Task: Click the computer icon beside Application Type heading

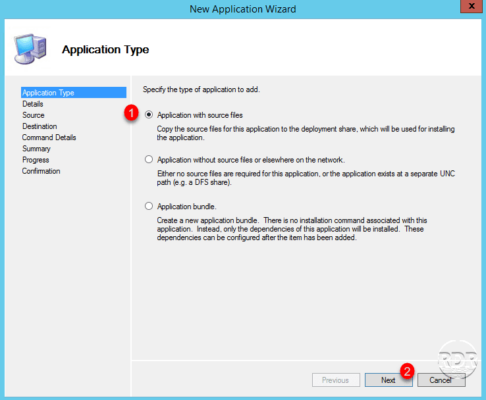Action: (x=30, y=49)
